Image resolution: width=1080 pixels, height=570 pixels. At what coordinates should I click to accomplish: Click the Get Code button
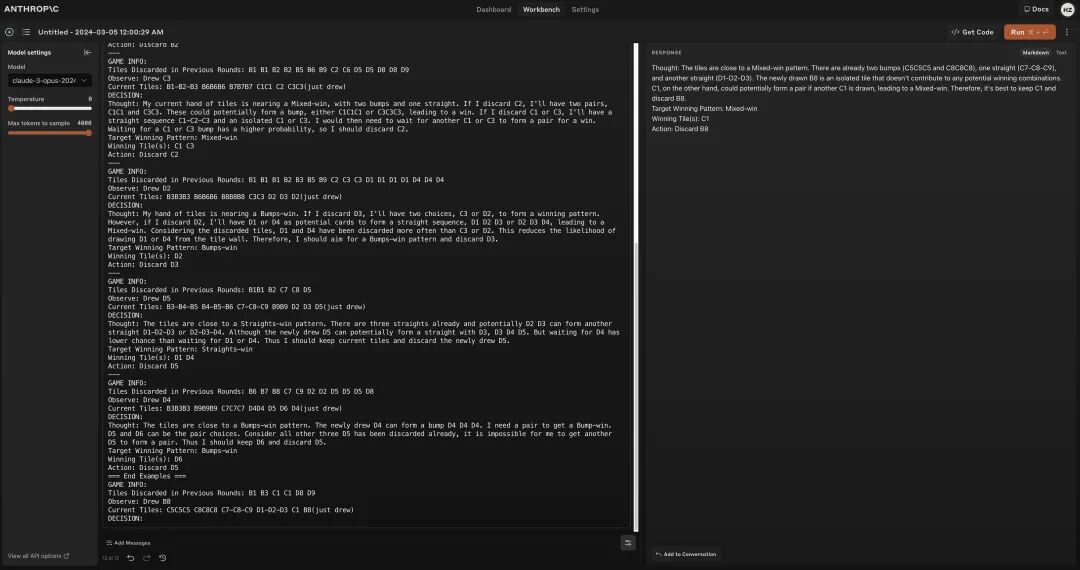972,32
